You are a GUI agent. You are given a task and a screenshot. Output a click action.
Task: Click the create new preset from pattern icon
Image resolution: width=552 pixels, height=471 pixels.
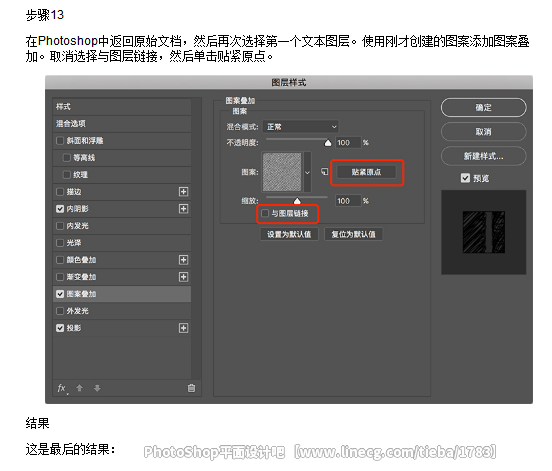click(x=325, y=171)
